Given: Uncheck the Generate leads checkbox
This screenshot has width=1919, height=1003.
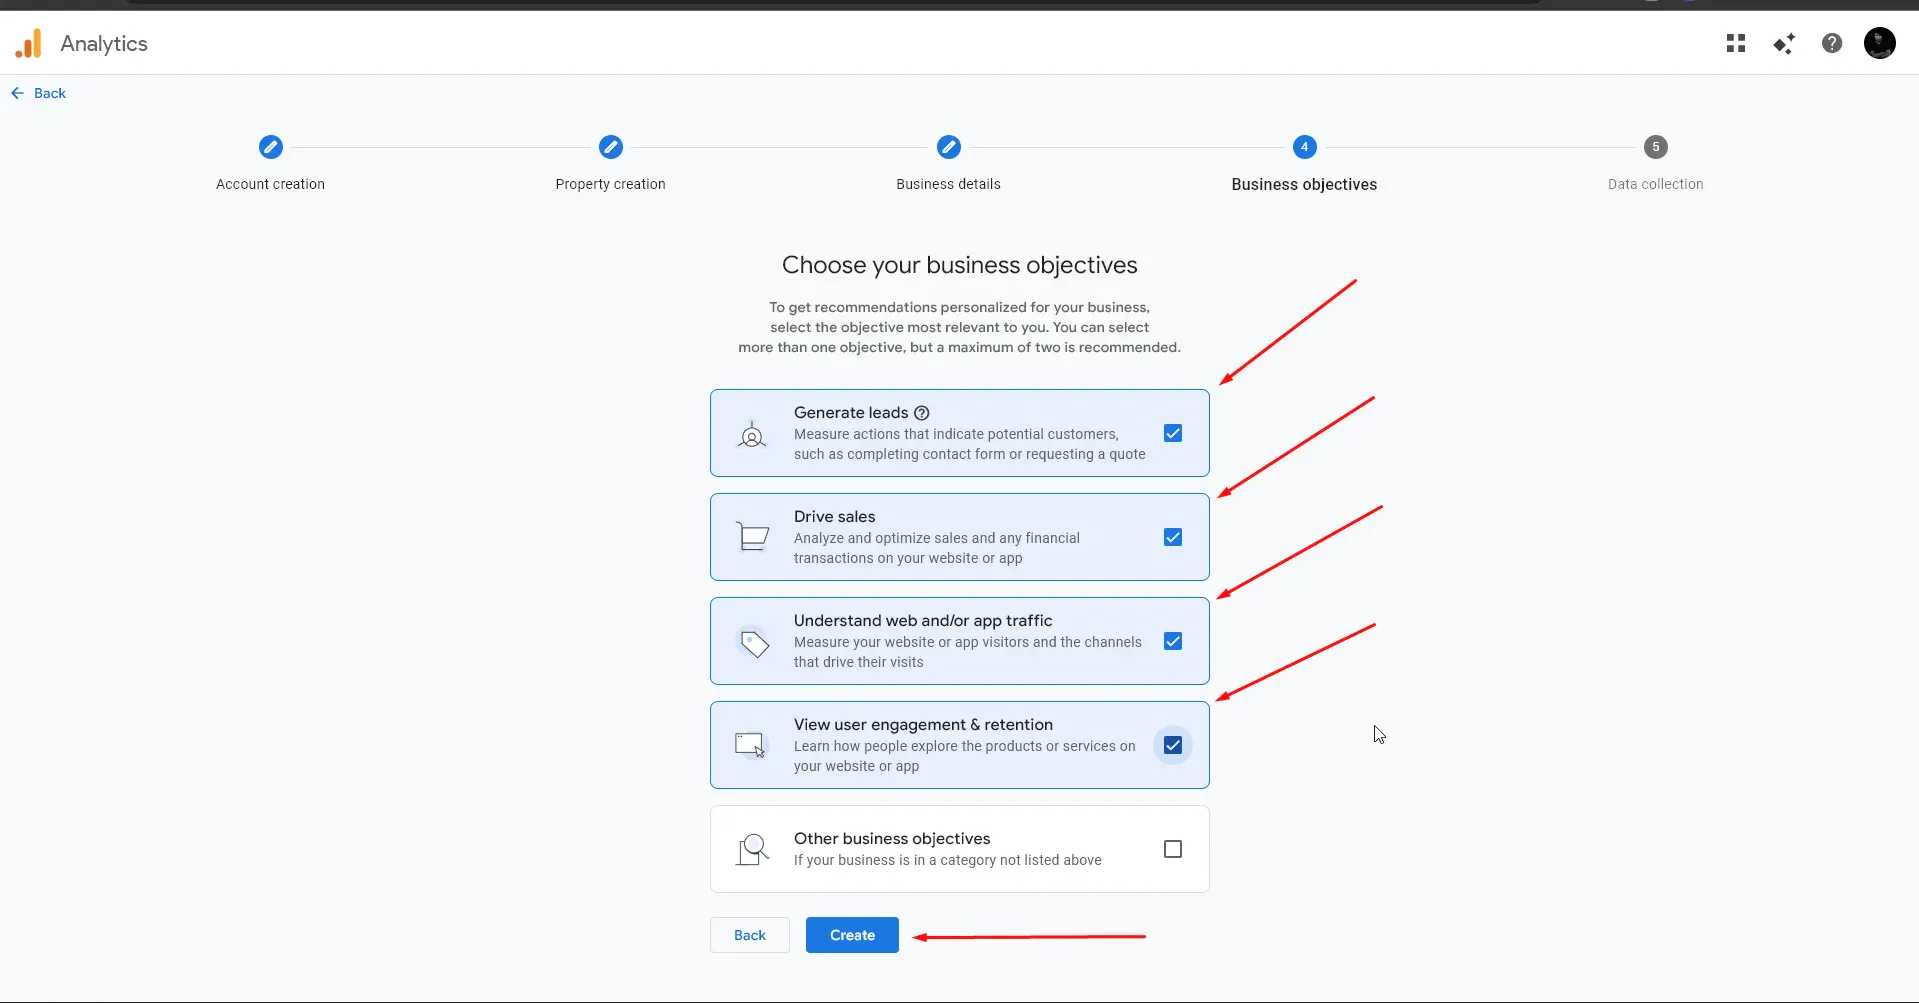Looking at the screenshot, I should [1173, 433].
